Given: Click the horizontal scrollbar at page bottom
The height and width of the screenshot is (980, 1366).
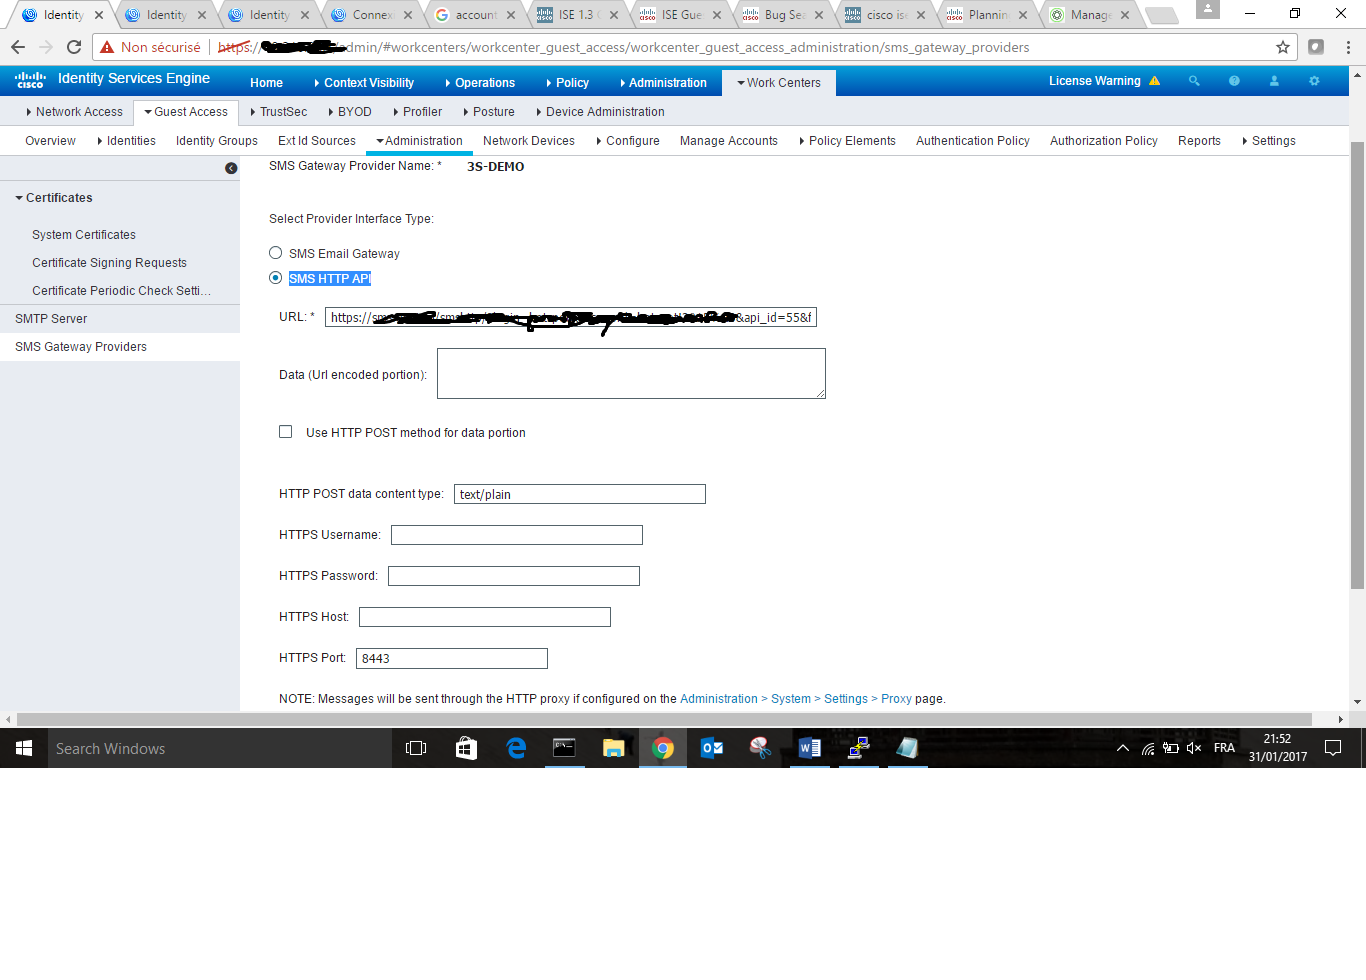Looking at the screenshot, I should 664,719.
